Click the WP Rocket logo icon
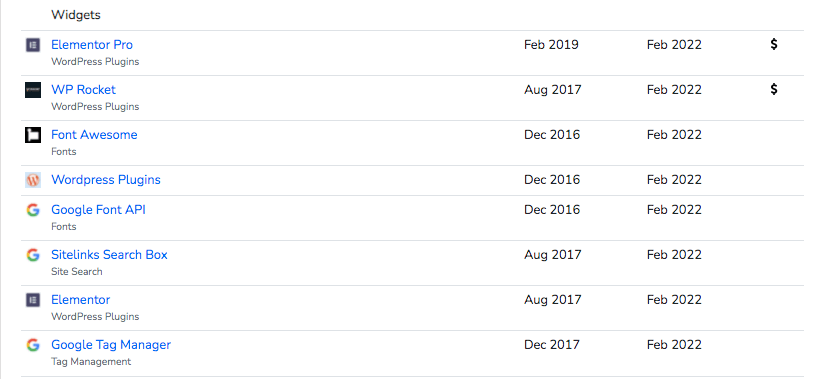Viewport: 822px width, 379px height. pos(33,90)
